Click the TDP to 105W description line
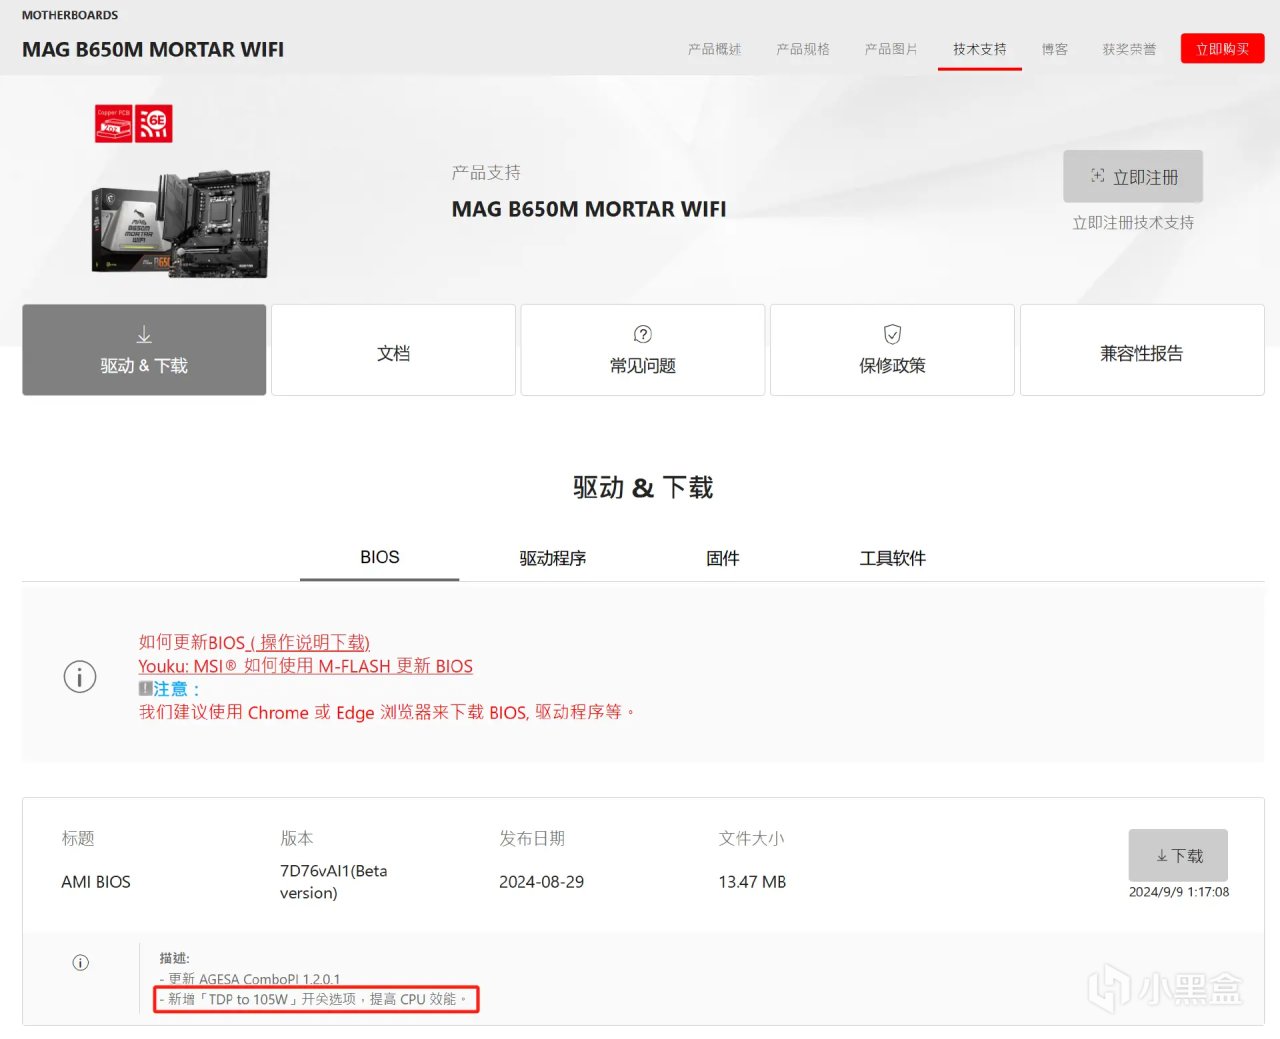 click(314, 999)
